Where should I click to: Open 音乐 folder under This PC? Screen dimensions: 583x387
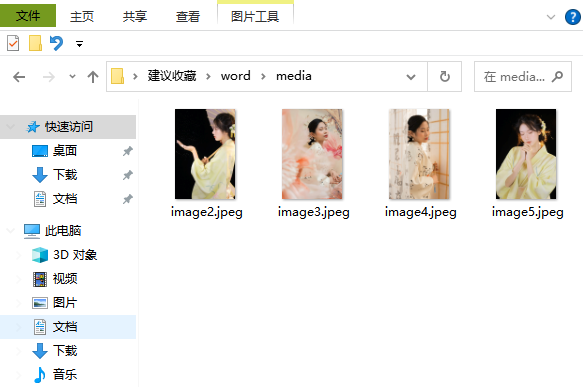[65, 374]
